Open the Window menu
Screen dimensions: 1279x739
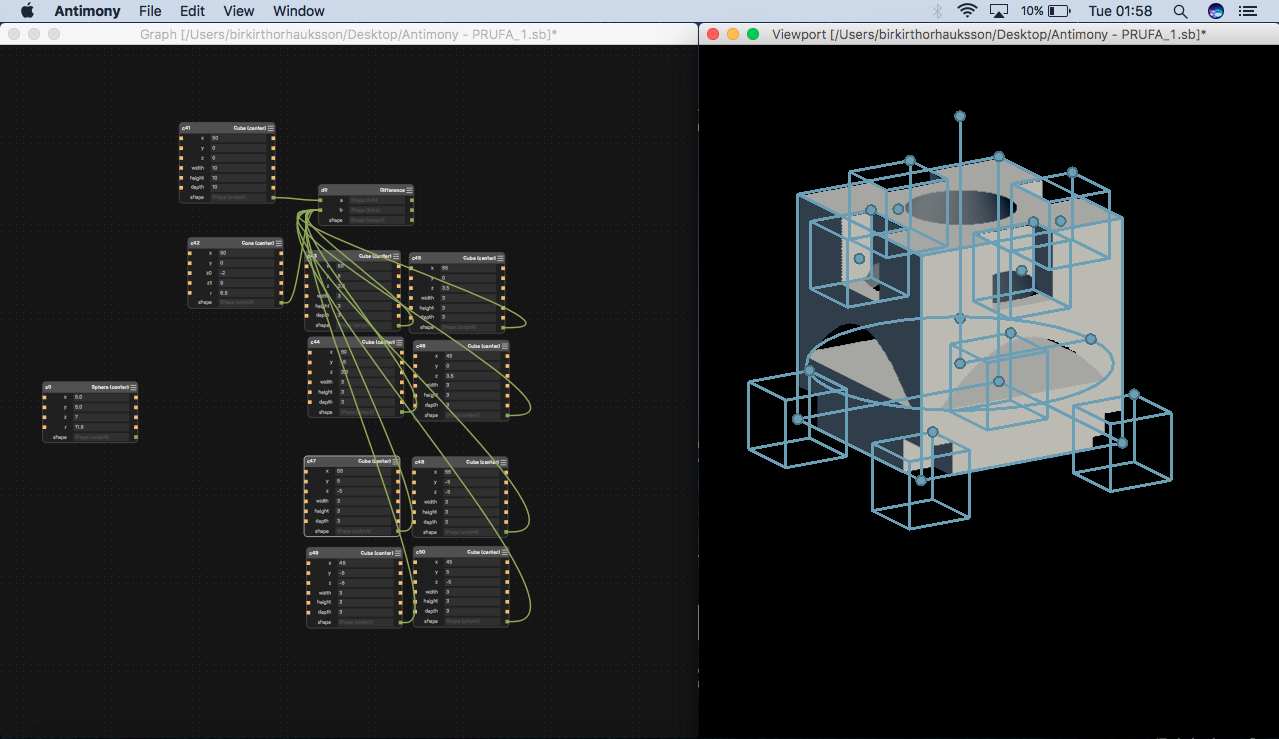point(299,11)
